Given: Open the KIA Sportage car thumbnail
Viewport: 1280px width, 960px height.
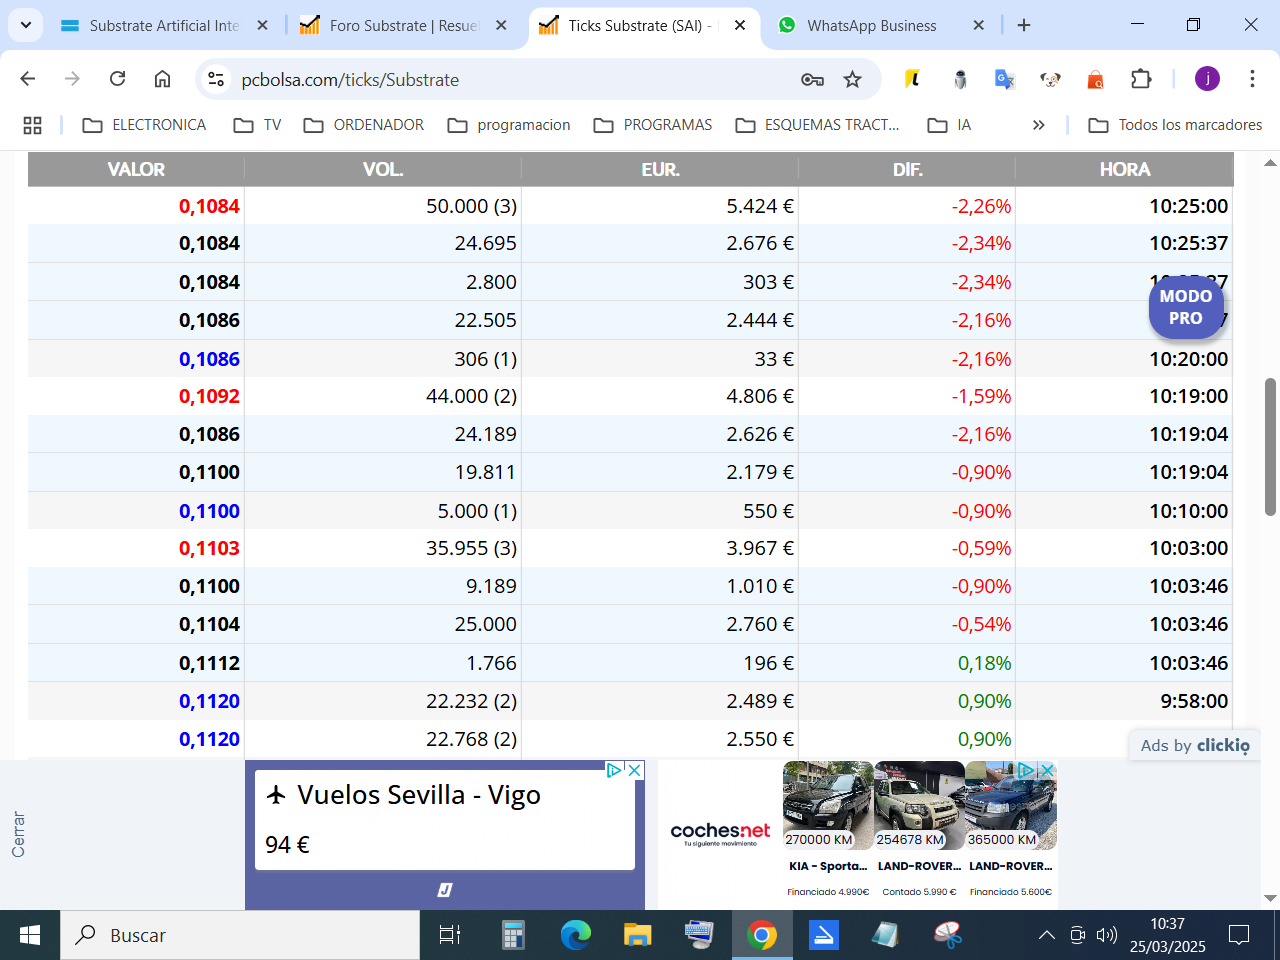Looking at the screenshot, I should 828,806.
